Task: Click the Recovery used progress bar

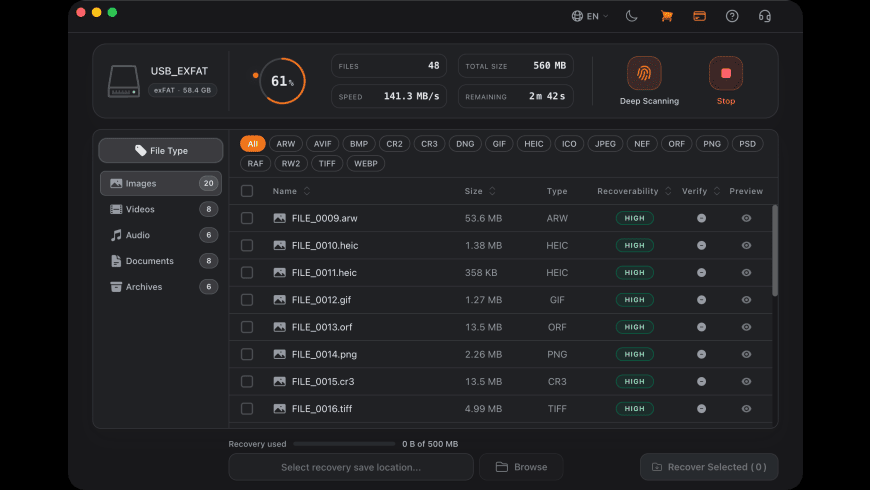Action: pos(344,444)
